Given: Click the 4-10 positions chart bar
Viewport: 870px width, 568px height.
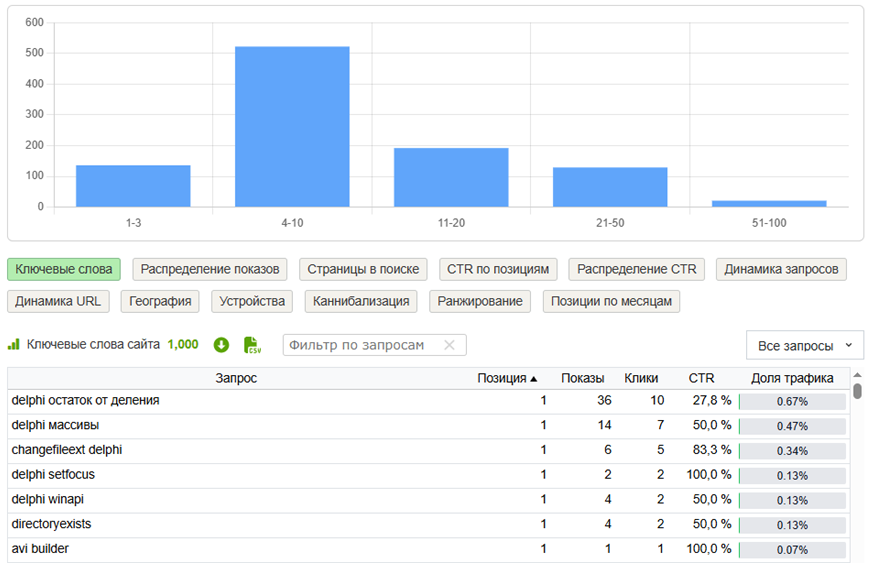Looking at the screenshot, I should (292, 126).
